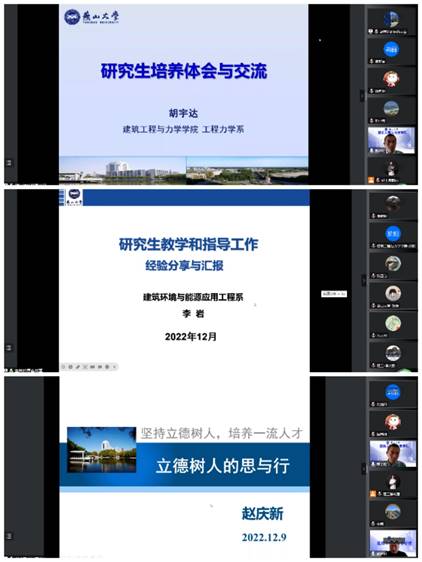Screen dimensions: 422x562
Task: Click the title 研究生培养体会与交流
Action: click(184, 71)
